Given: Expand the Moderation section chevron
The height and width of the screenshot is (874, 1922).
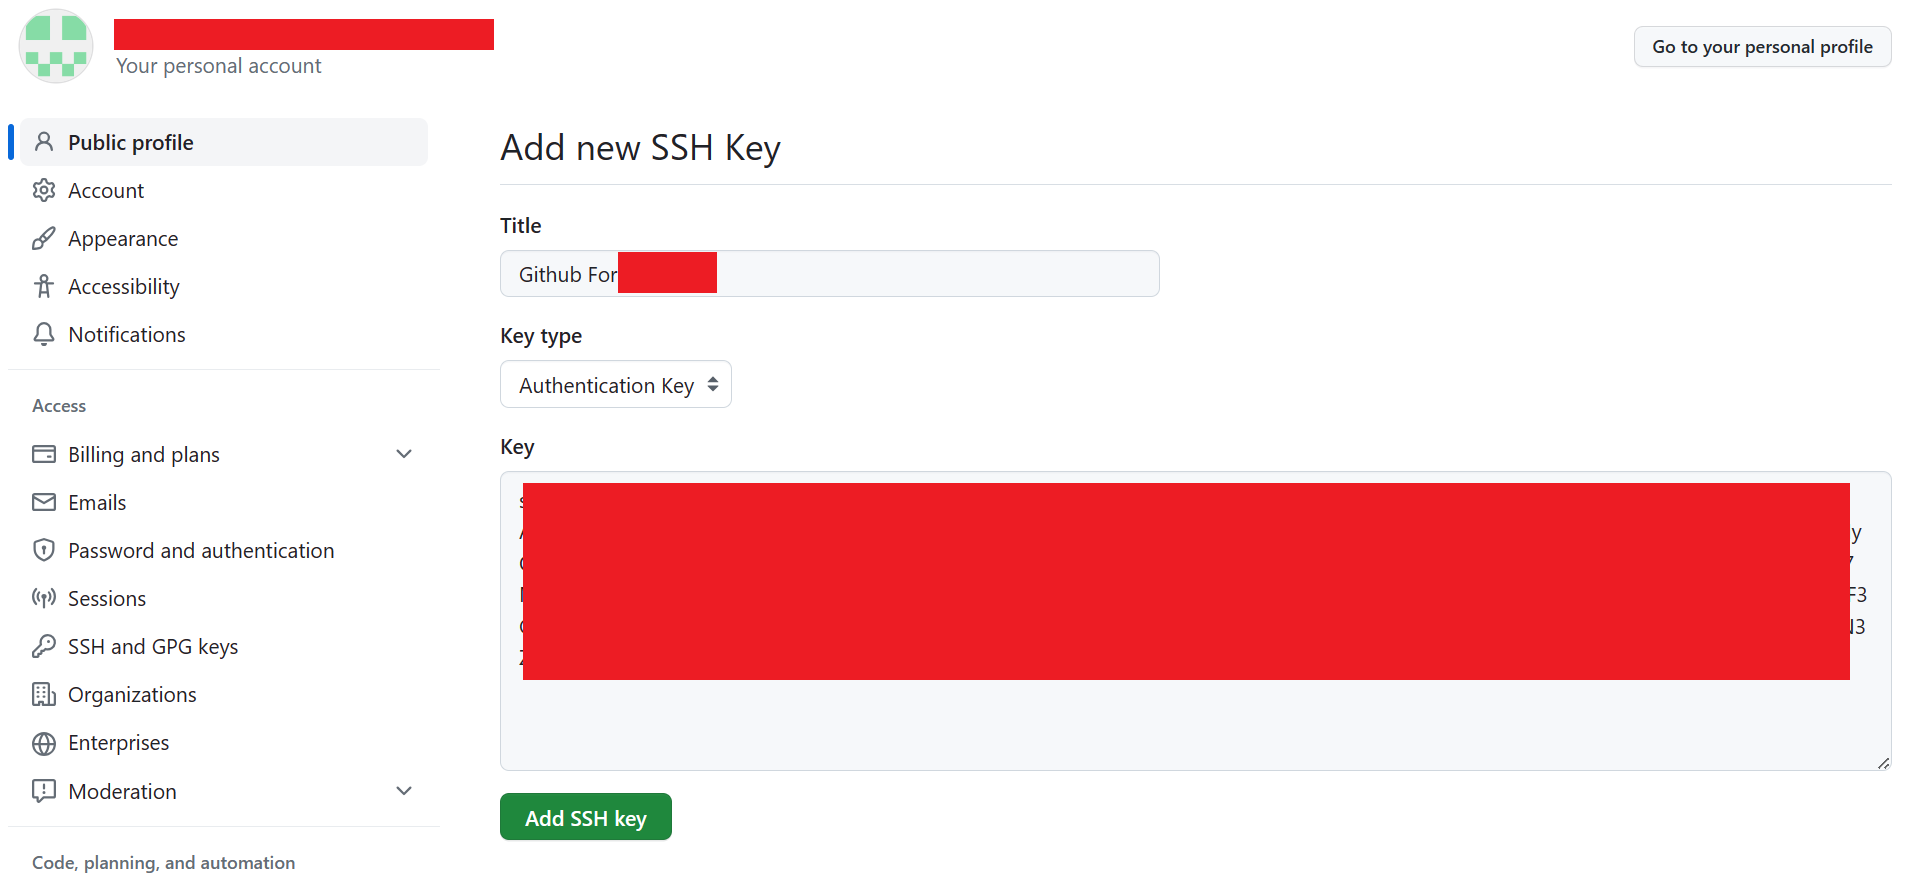Looking at the screenshot, I should click(404, 791).
